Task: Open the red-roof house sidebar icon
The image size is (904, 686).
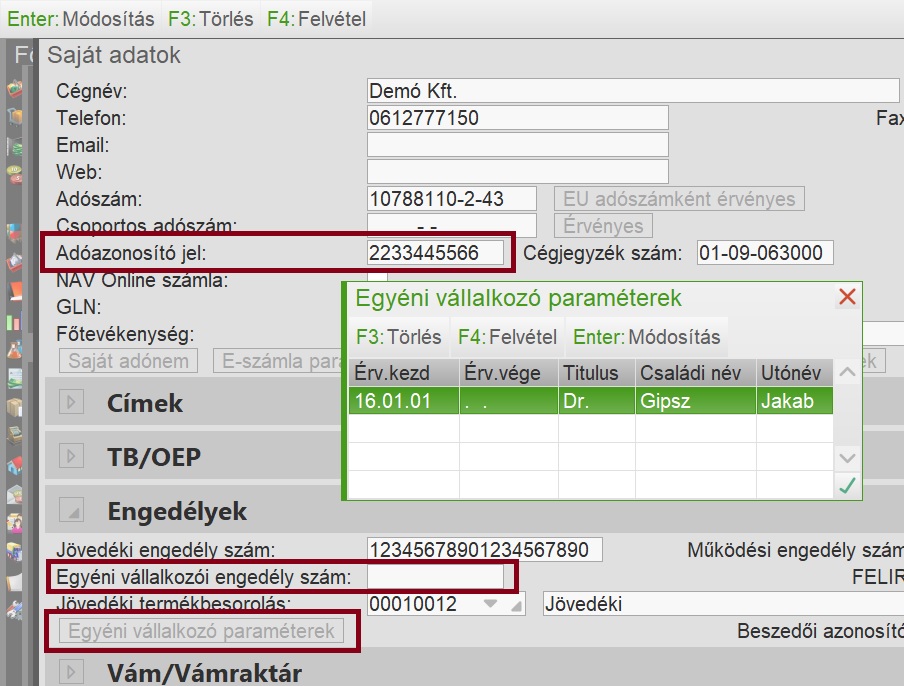Action: [x=14, y=465]
